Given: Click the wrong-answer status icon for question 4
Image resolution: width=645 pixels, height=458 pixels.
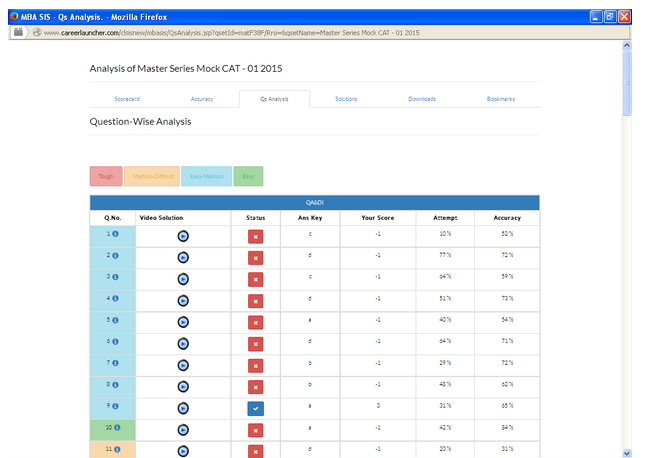Looking at the screenshot, I should 255,301.
